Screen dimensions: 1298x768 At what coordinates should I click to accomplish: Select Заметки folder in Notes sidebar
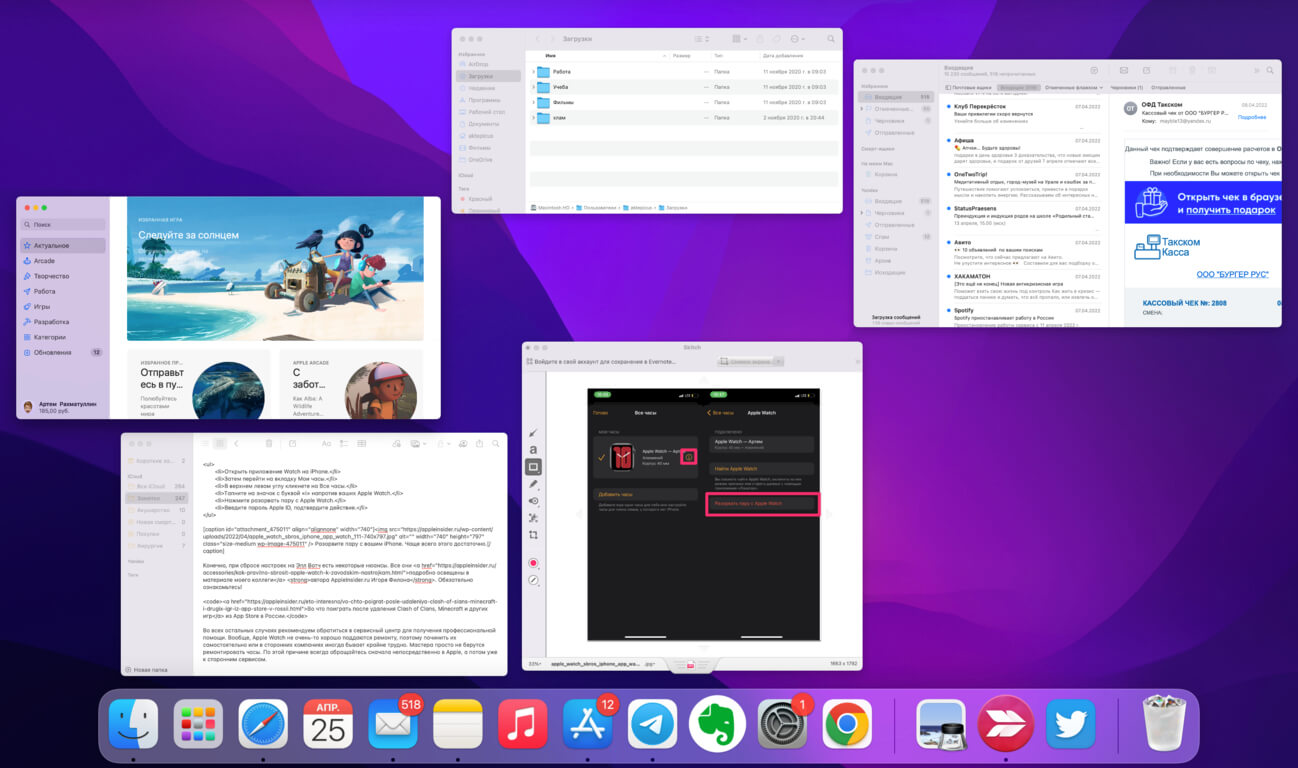pos(157,498)
